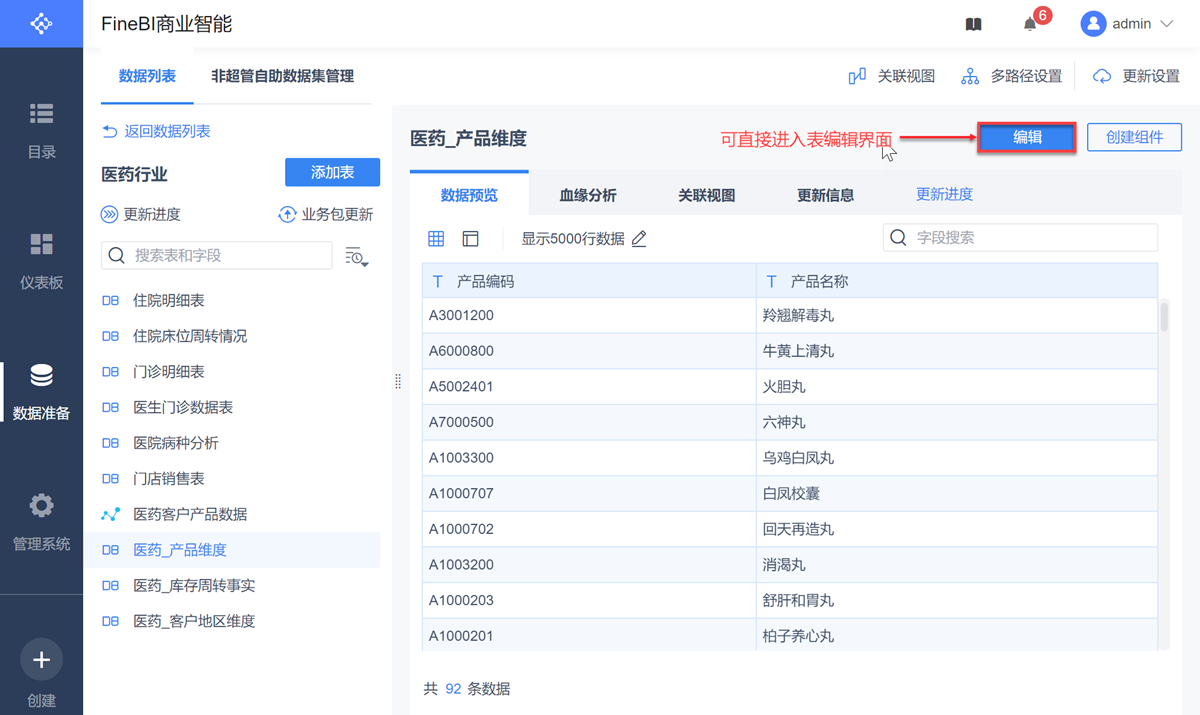
Task: Click the 更新进度 link beside 更新信息
Action: point(945,194)
